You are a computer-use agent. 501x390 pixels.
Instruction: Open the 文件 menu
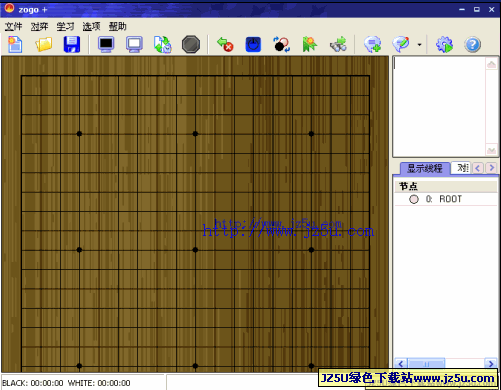pyautogui.click(x=13, y=26)
